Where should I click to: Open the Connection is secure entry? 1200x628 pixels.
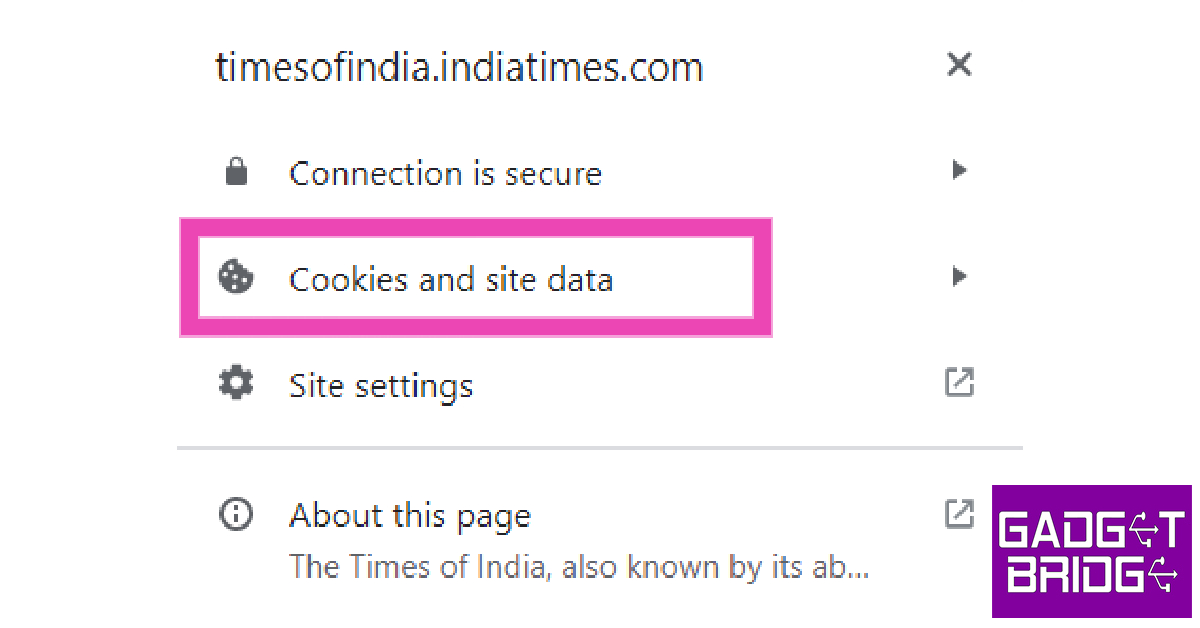click(445, 174)
